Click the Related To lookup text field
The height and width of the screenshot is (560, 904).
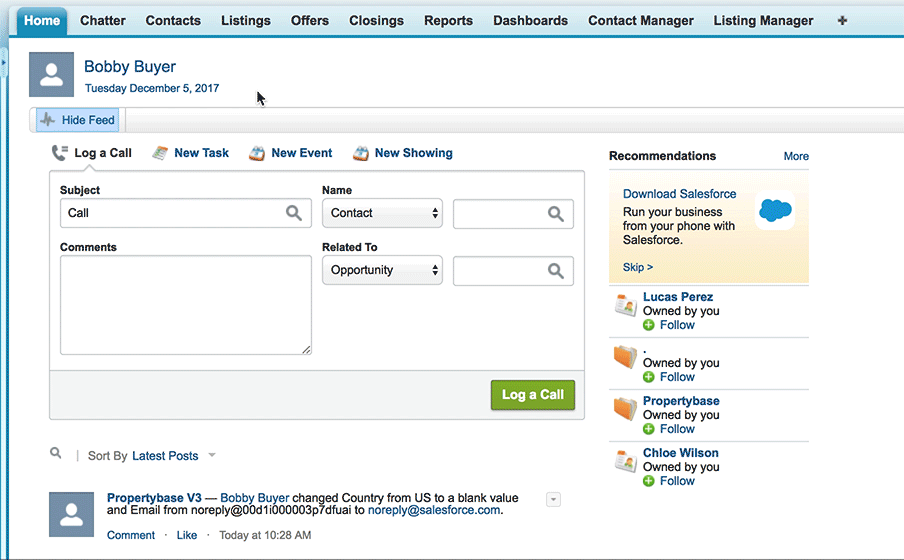[513, 270]
